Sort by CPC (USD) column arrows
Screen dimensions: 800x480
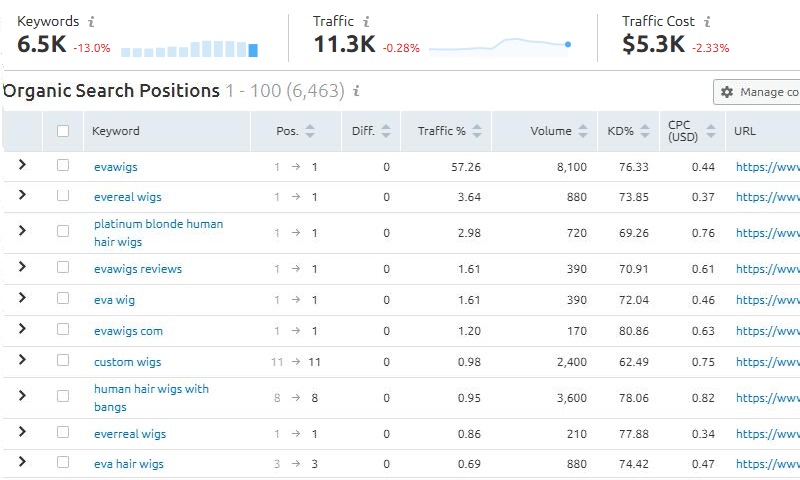(x=710, y=131)
